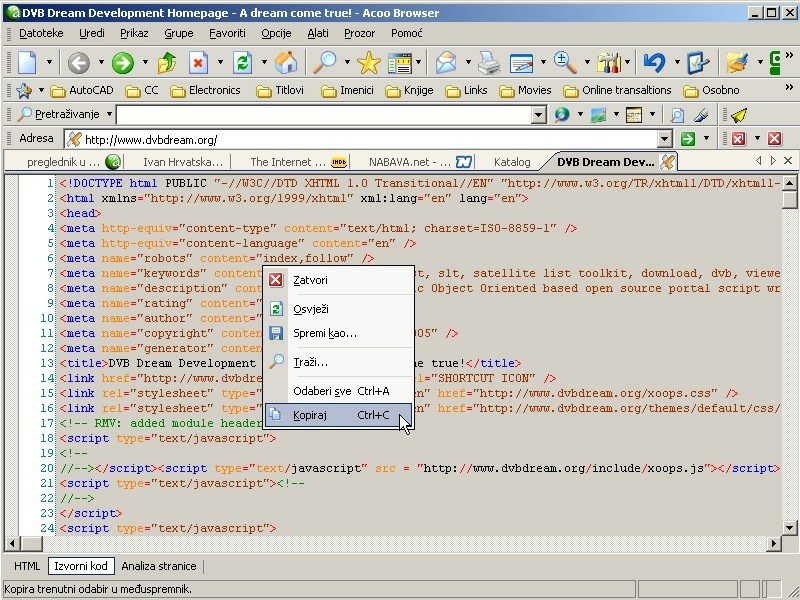Click the vertical scrollbar down arrow
The width and height of the screenshot is (800, 600).
(x=789, y=528)
